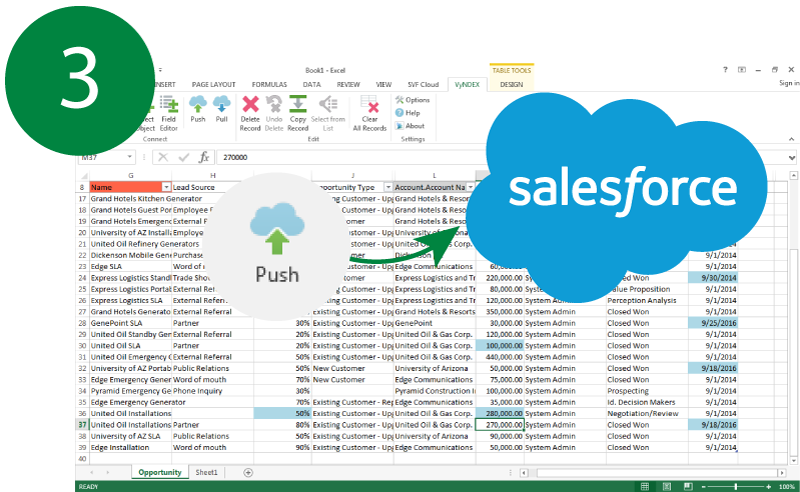Image resolution: width=800 pixels, height=492 pixels.
Task: Select column G header
Action: tap(131, 176)
